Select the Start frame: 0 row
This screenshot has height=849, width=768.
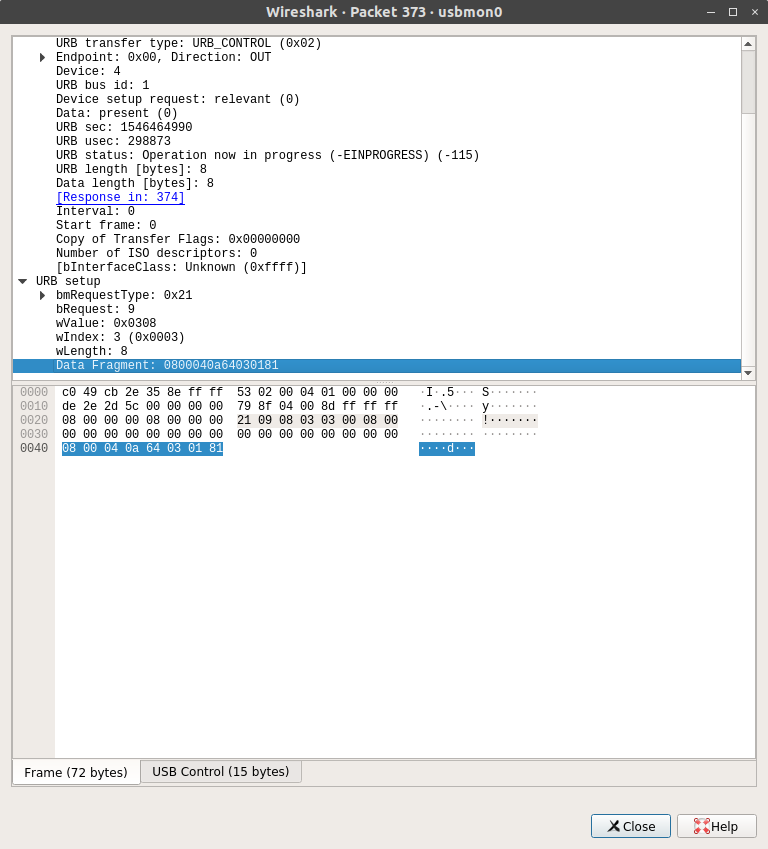pos(376,225)
